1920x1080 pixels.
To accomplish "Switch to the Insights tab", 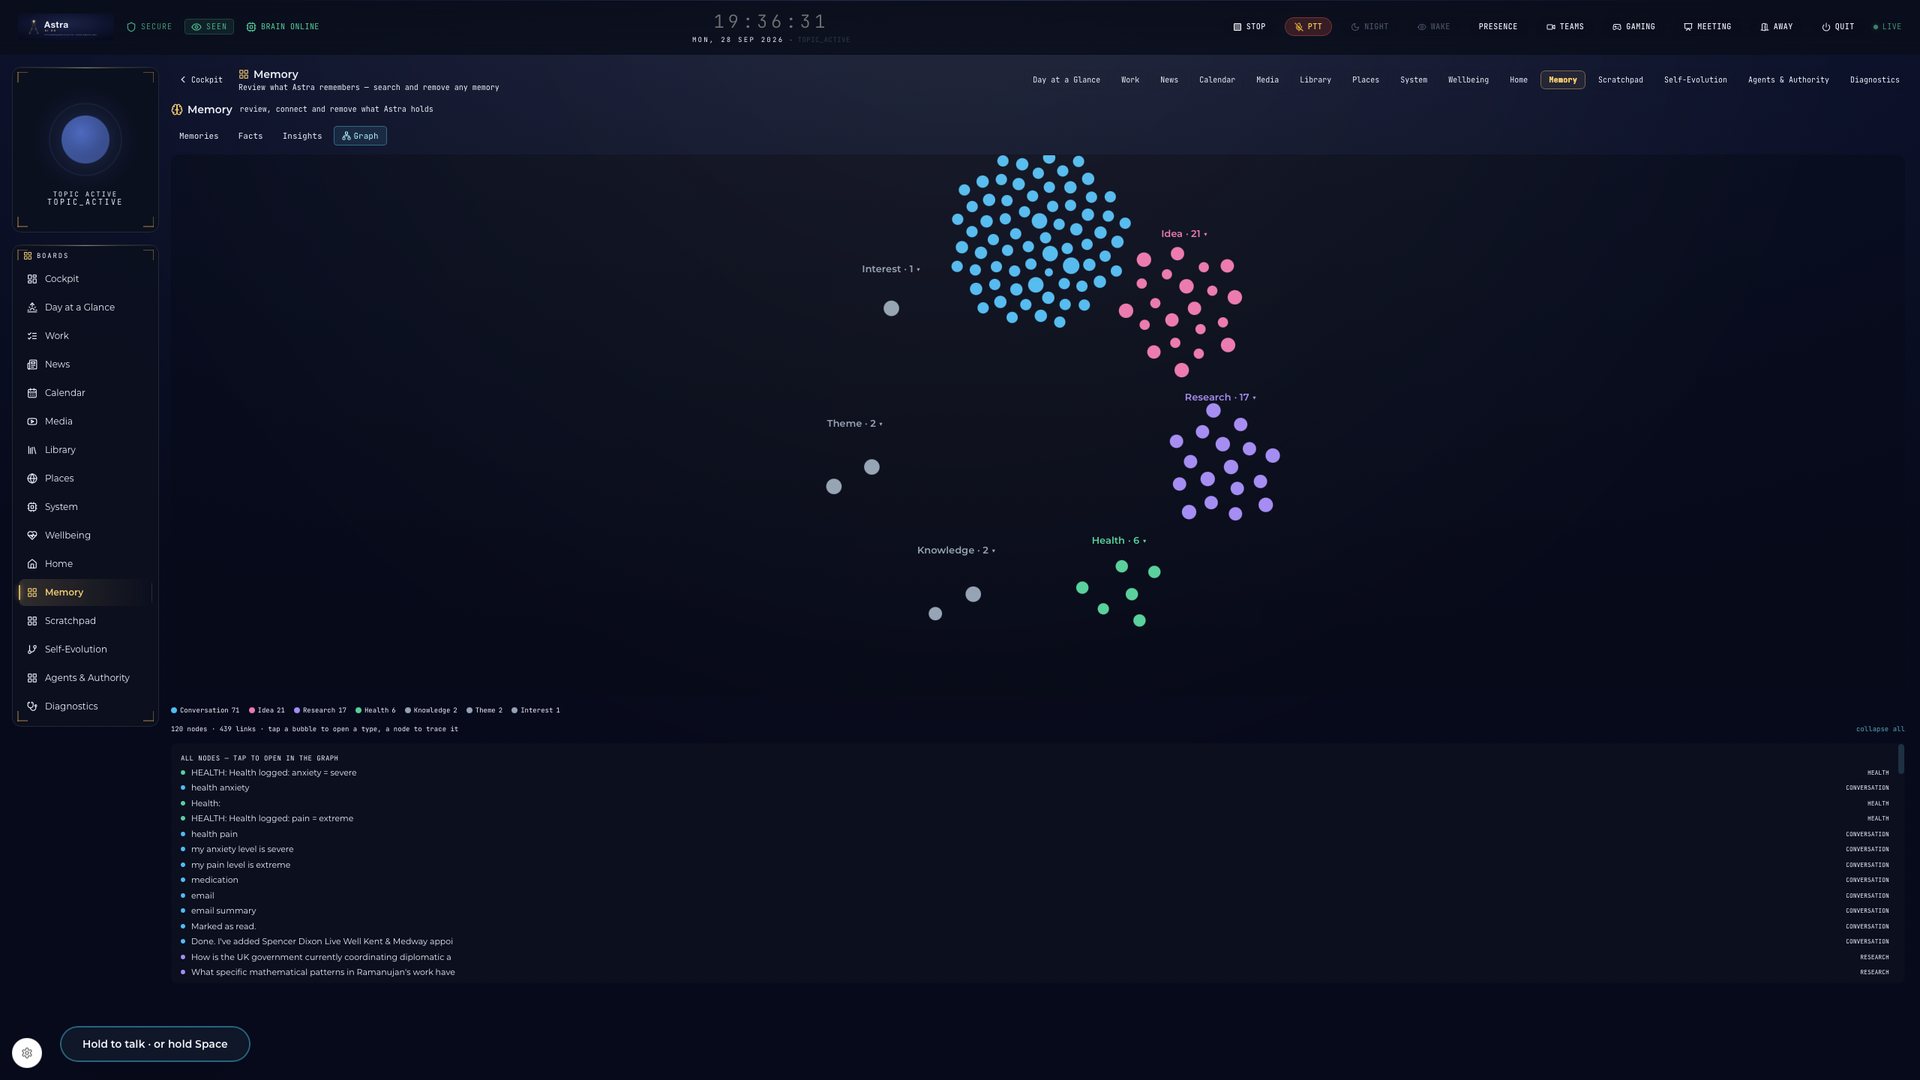I will tap(302, 136).
